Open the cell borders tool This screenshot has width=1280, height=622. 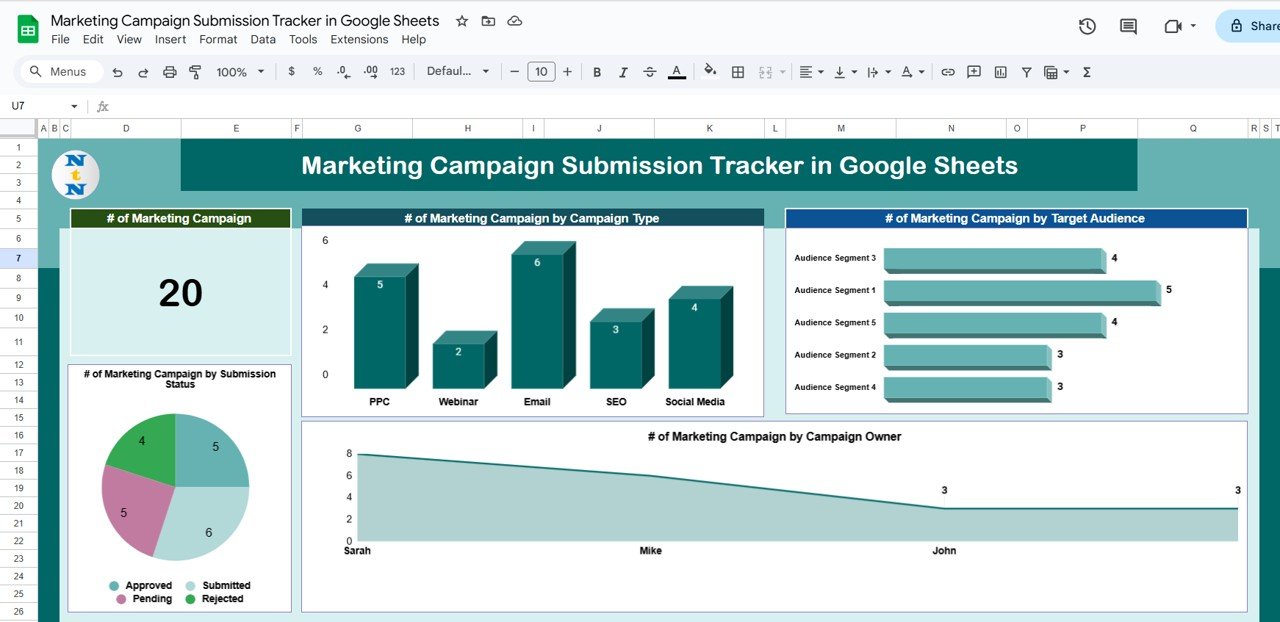click(738, 72)
